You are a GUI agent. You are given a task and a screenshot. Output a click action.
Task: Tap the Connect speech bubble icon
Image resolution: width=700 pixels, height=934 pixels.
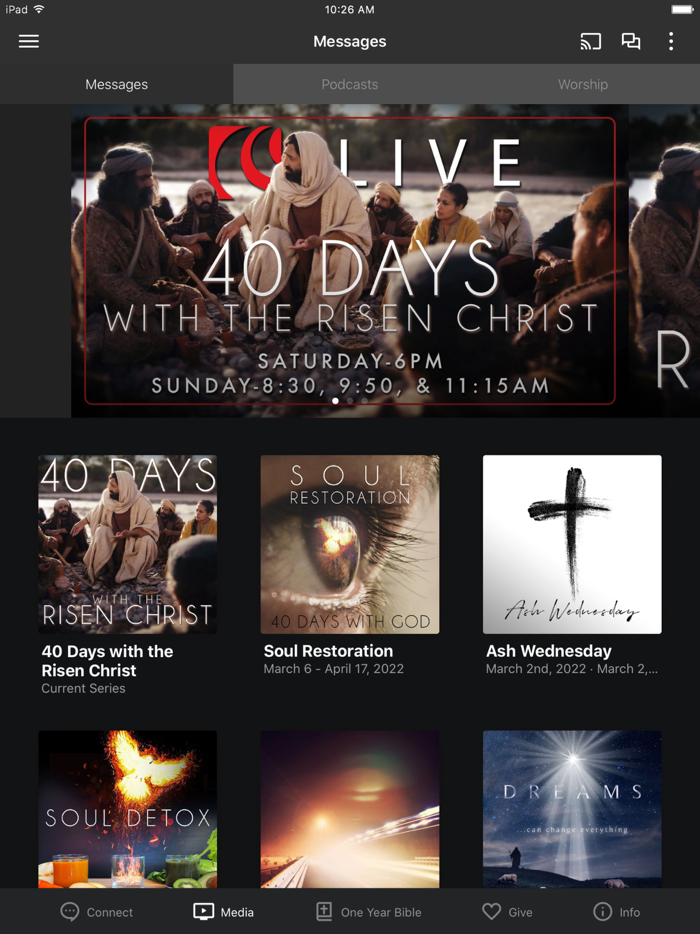click(70, 911)
